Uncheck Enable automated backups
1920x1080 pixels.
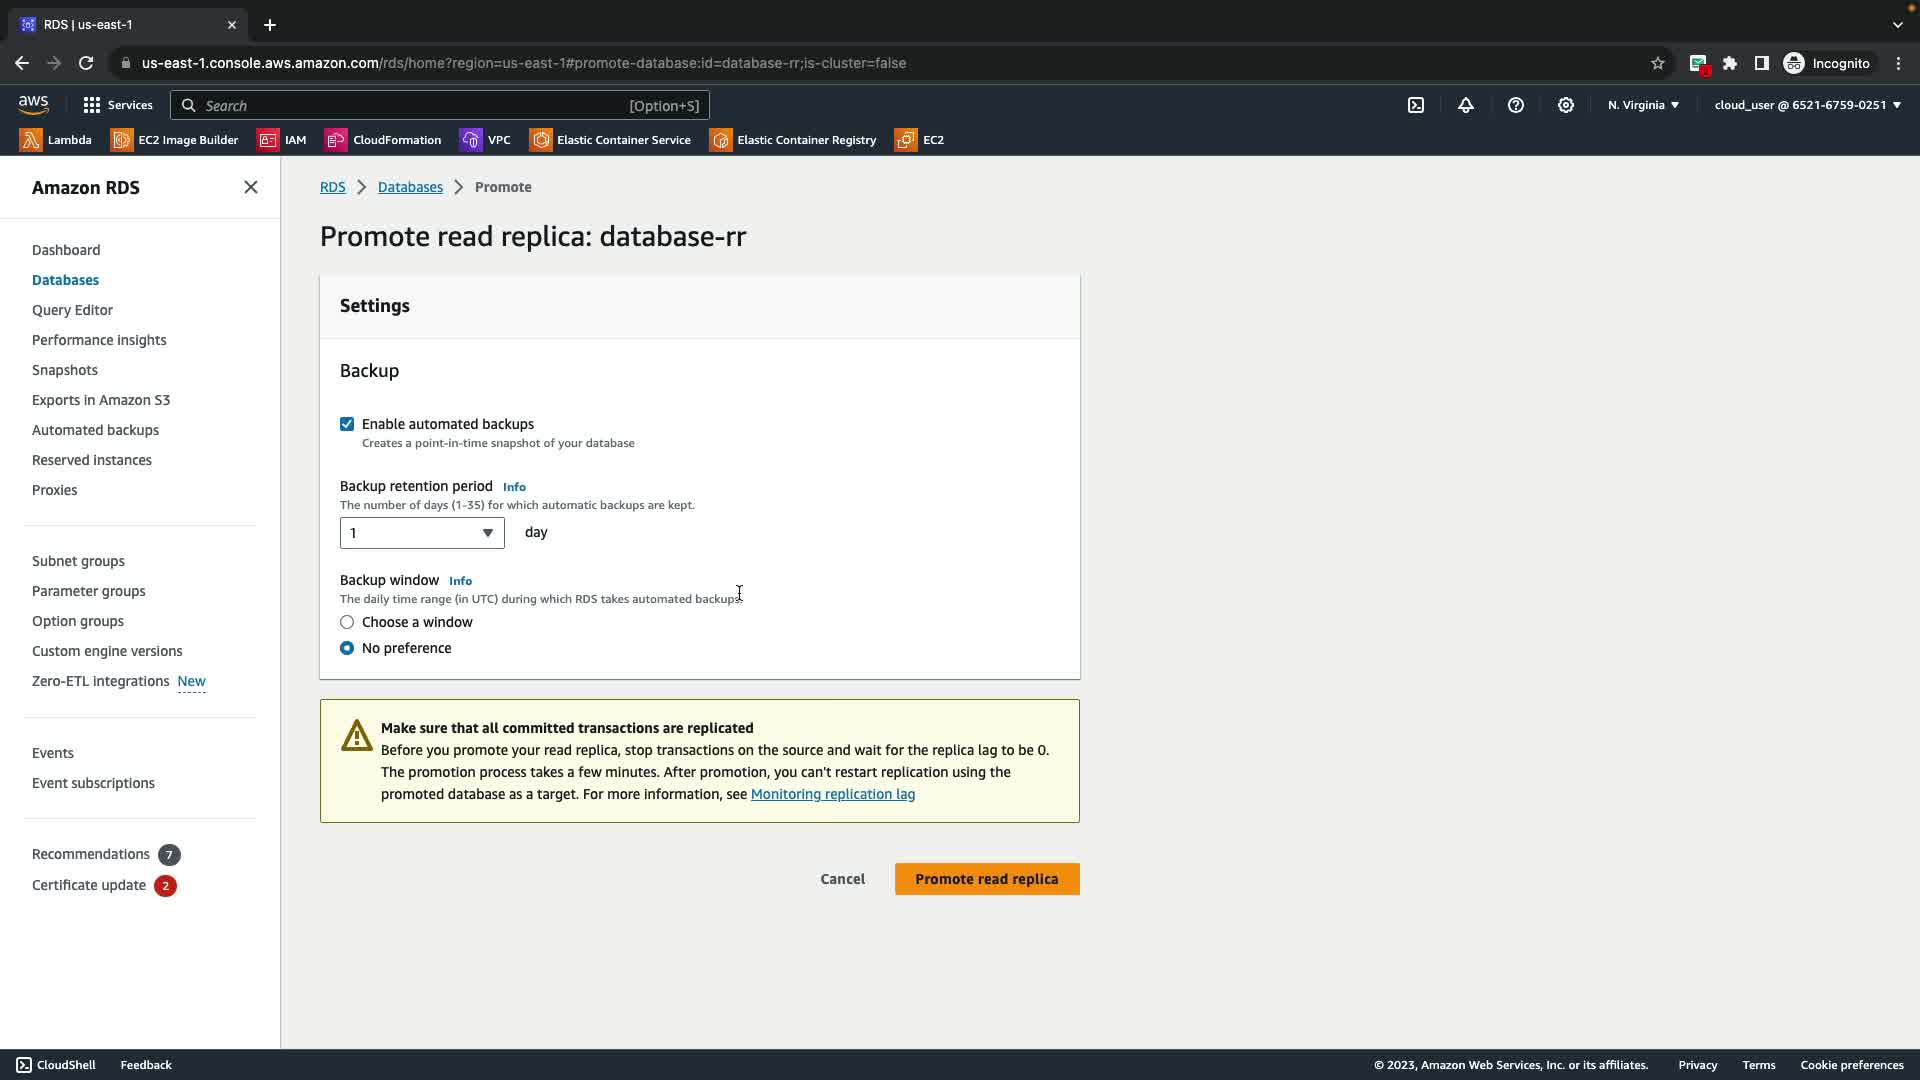click(x=347, y=424)
